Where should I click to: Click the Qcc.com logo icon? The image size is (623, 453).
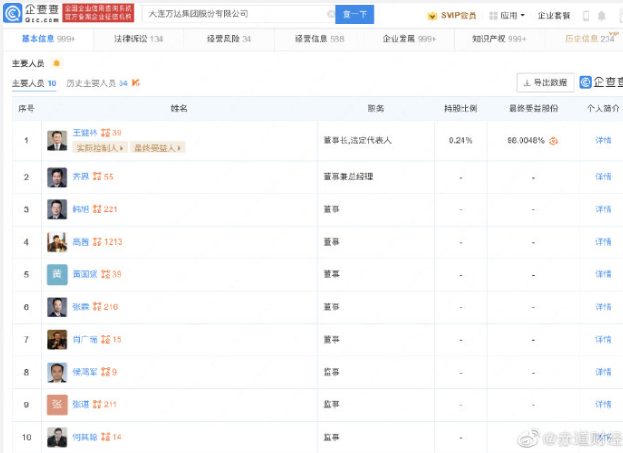[13, 14]
